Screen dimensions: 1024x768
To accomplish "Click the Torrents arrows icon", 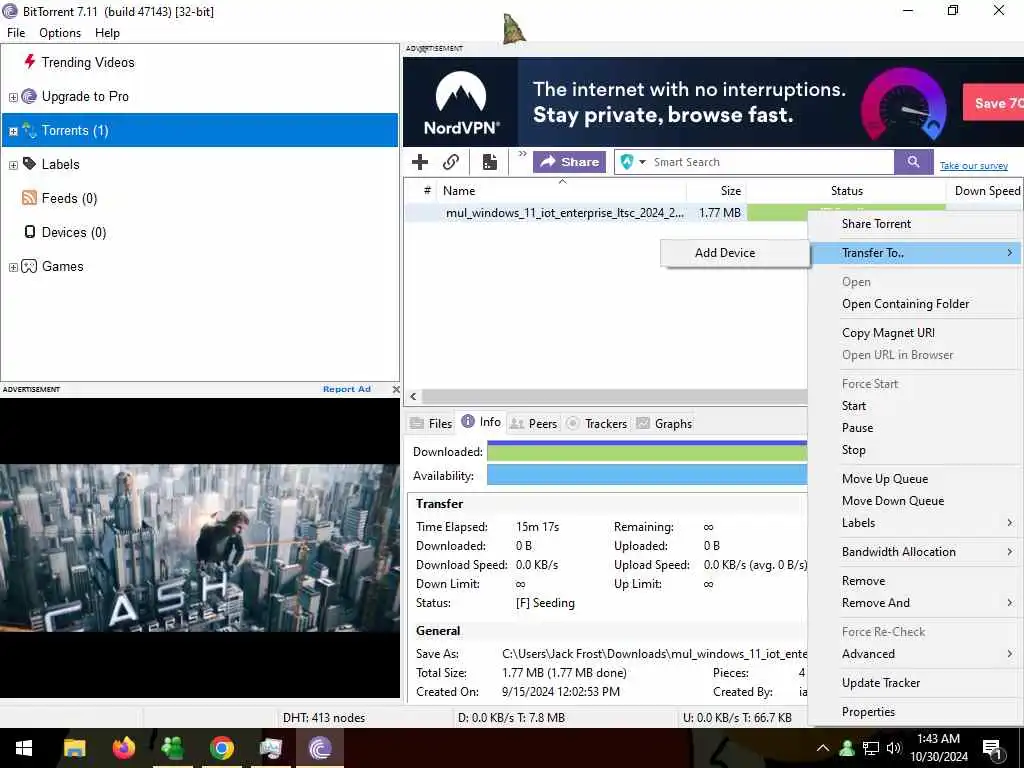I will [29, 130].
